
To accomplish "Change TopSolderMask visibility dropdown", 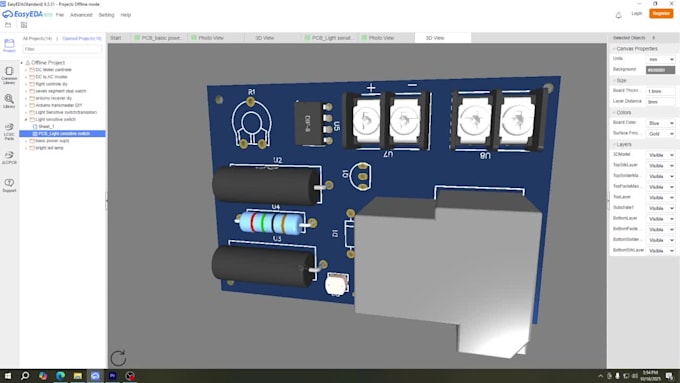I will (x=660, y=176).
